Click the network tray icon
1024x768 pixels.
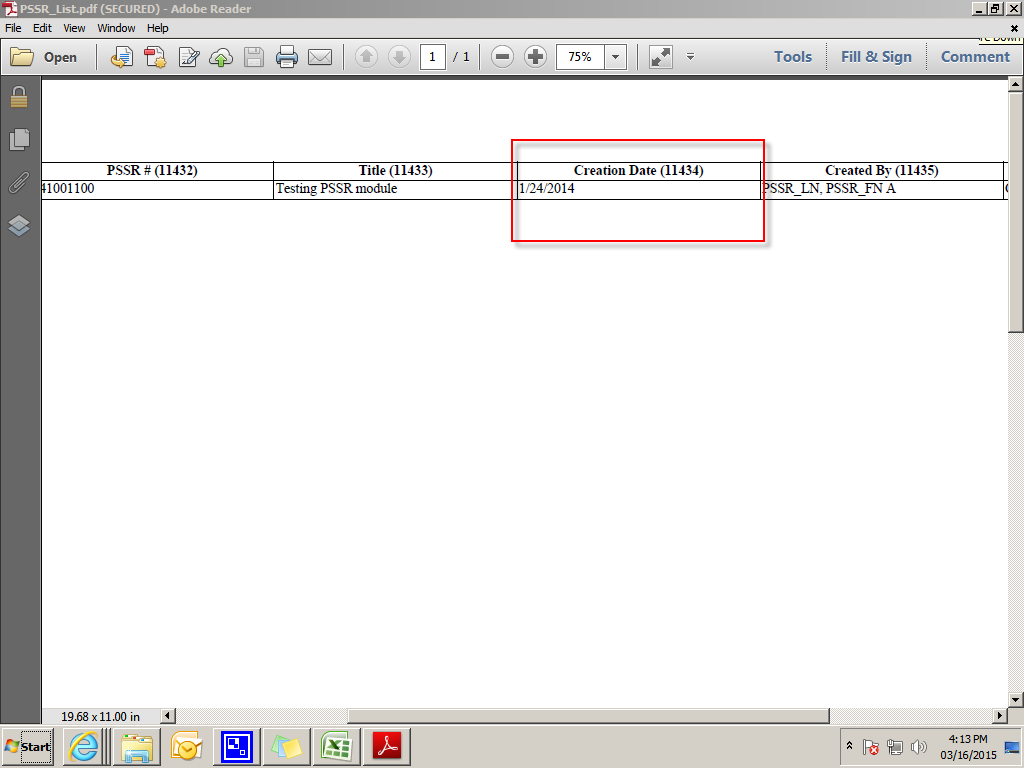click(x=895, y=746)
